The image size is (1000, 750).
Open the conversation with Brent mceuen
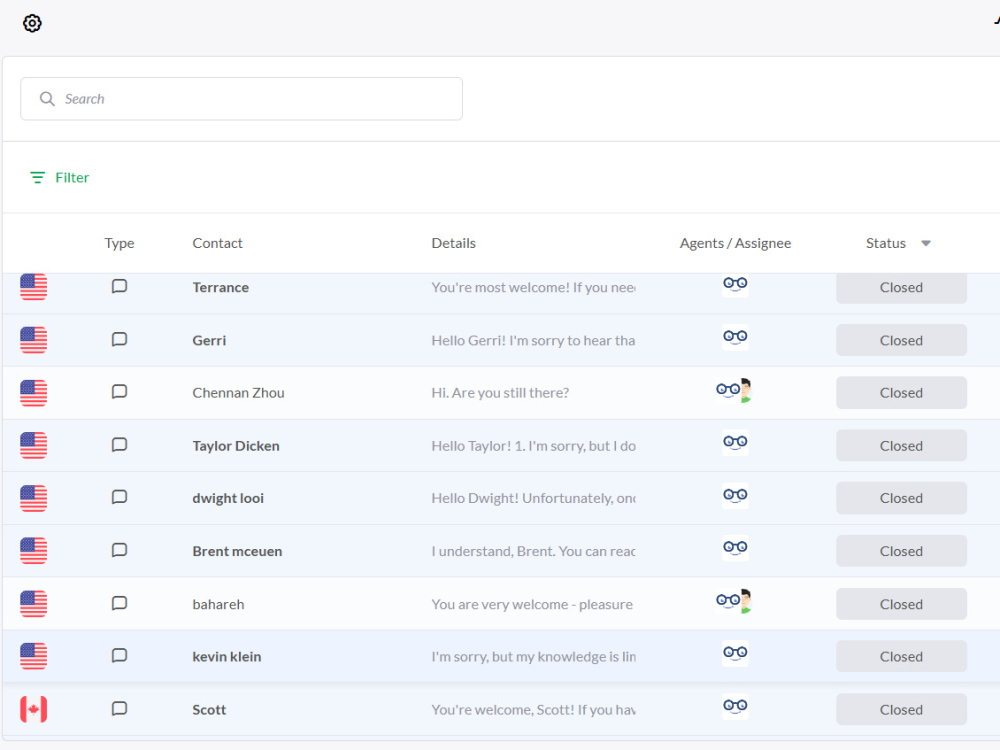[237, 551]
